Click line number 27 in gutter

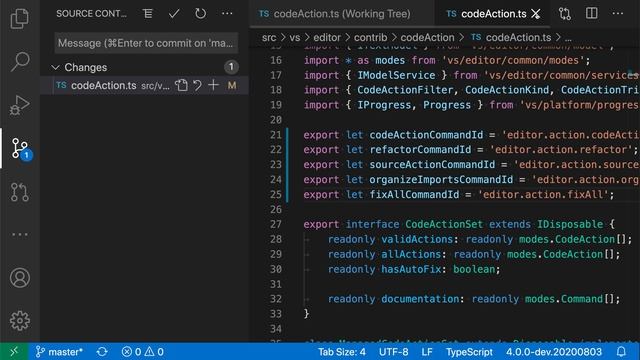point(276,224)
